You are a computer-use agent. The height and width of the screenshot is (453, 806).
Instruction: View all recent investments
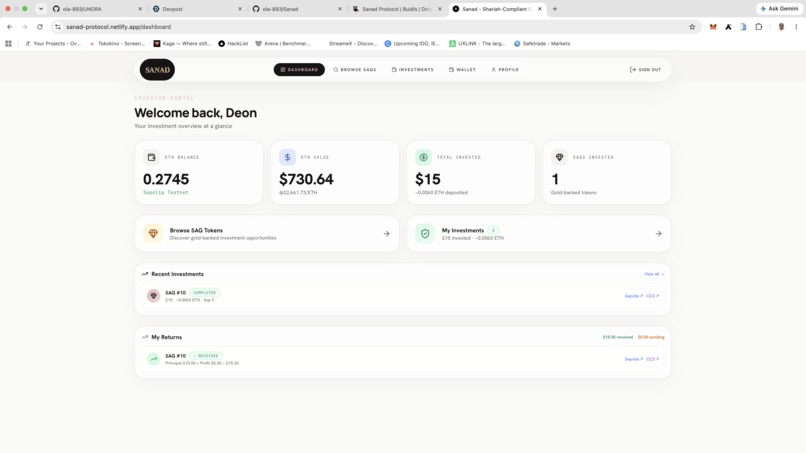pos(654,274)
